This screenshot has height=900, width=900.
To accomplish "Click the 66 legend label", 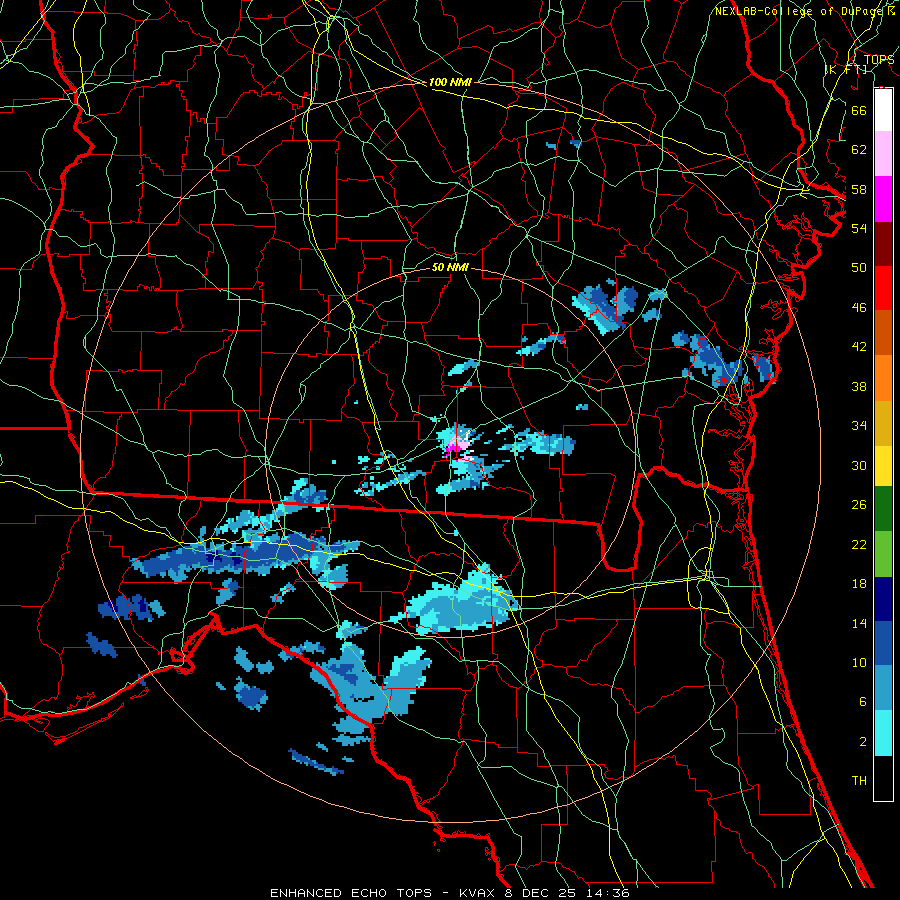I will pos(859,110).
